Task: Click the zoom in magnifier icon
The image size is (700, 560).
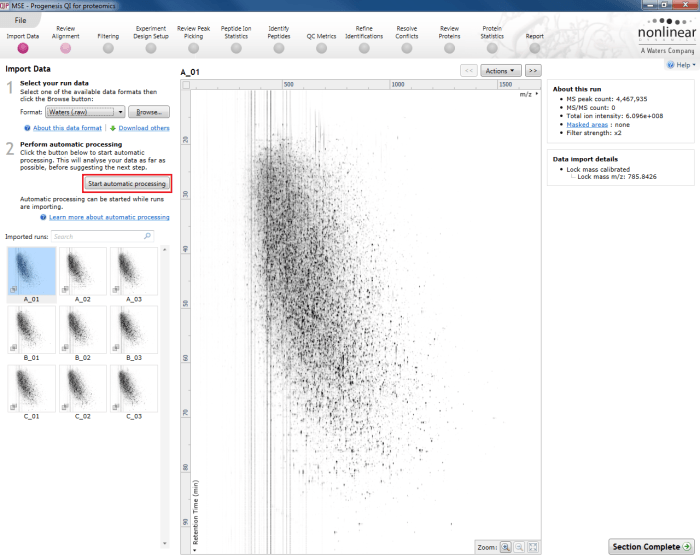Action: click(x=505, y=547)
